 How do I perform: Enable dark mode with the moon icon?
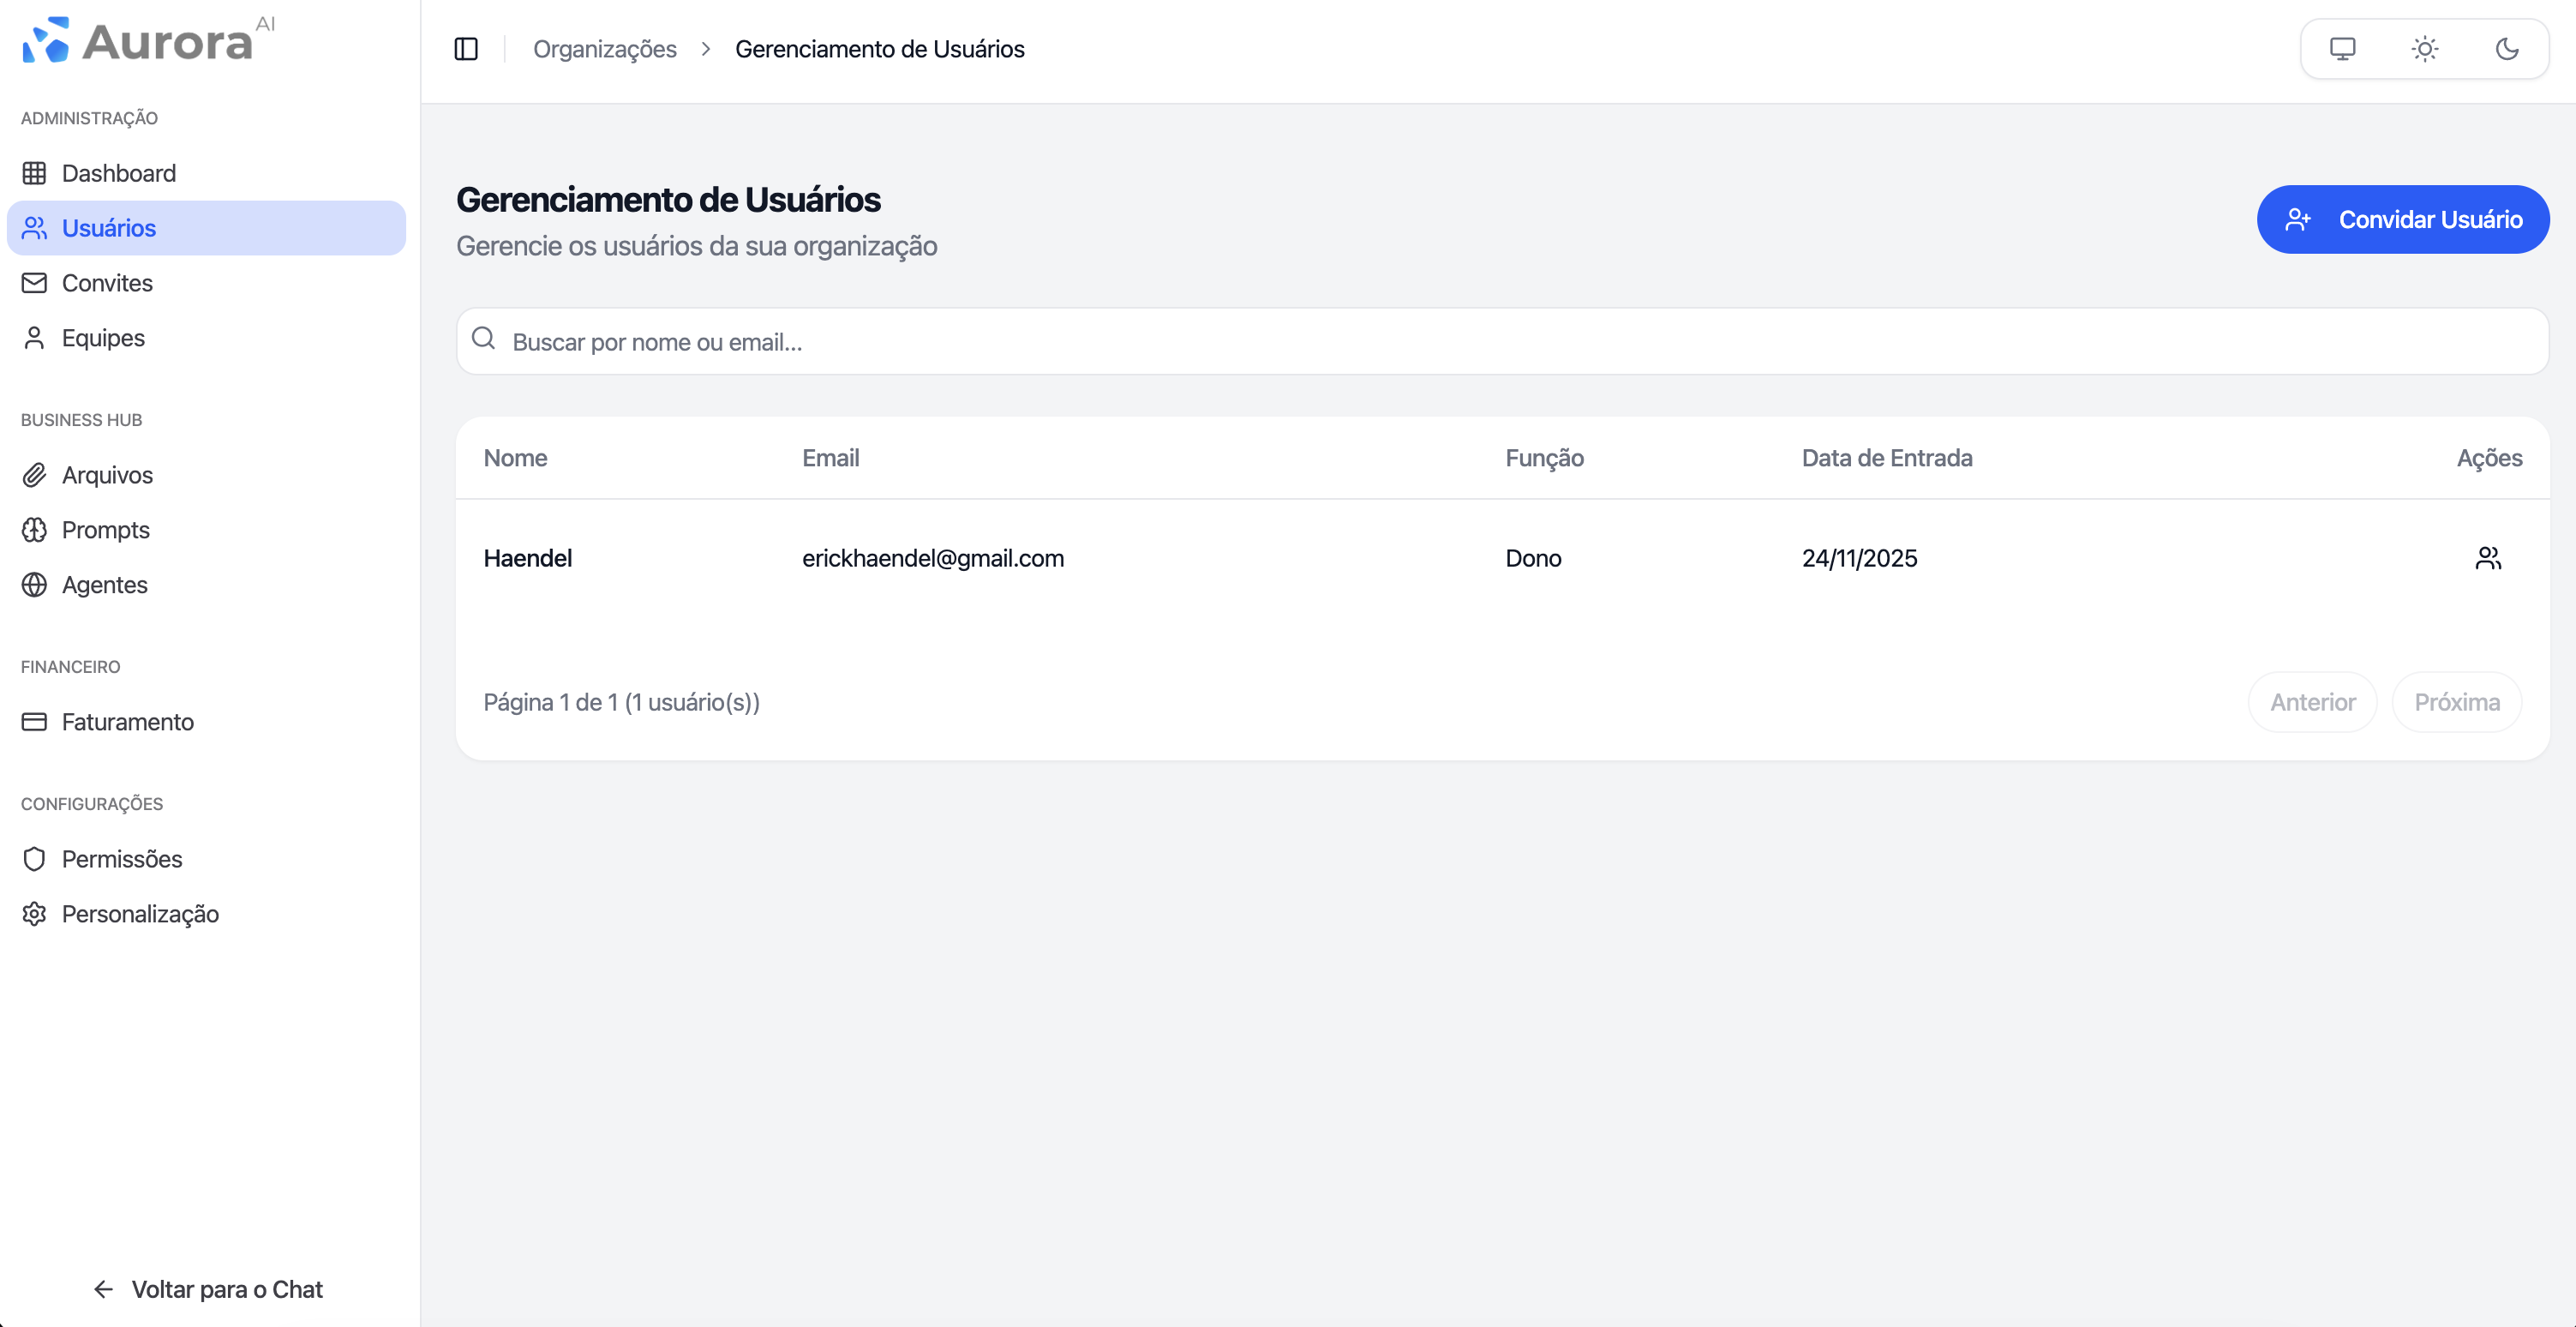pos(2507,48)
